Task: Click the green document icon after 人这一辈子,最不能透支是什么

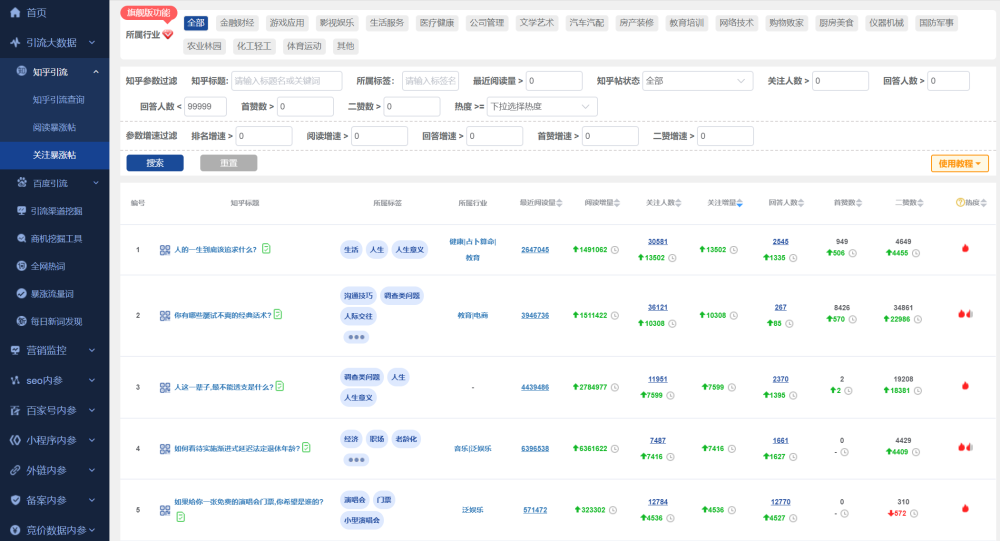Action: click(279, 386)
